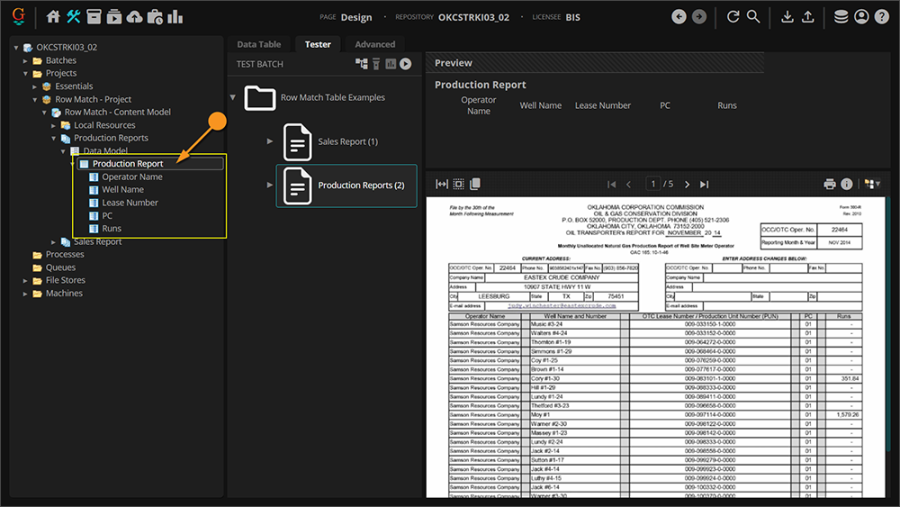Go to next page in viewer

(x=687, y=184)
